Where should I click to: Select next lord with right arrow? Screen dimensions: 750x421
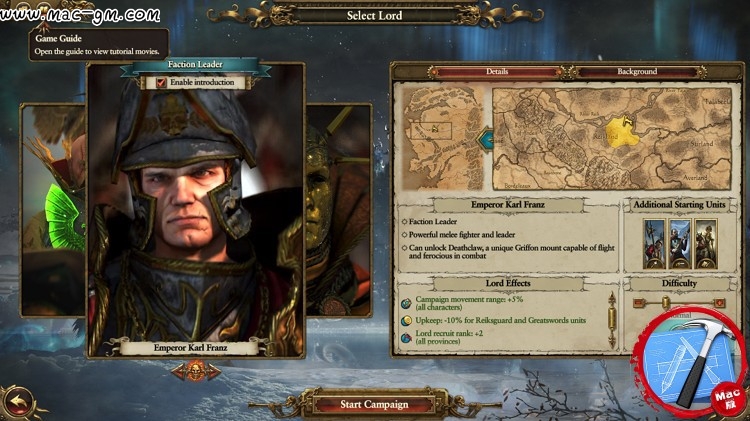(213, 371)
